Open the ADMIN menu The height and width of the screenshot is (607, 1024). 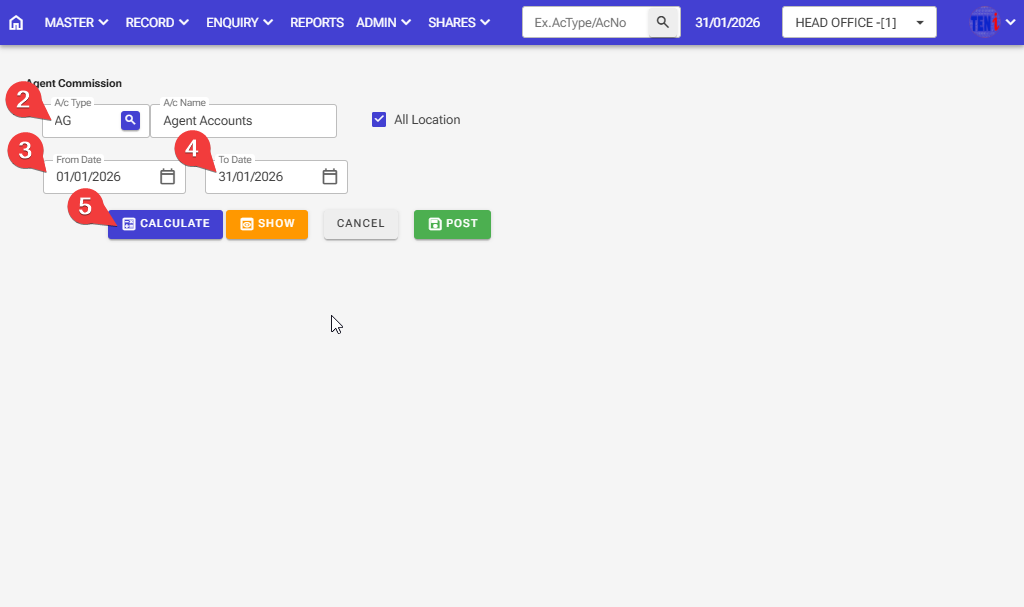(383, 22)
